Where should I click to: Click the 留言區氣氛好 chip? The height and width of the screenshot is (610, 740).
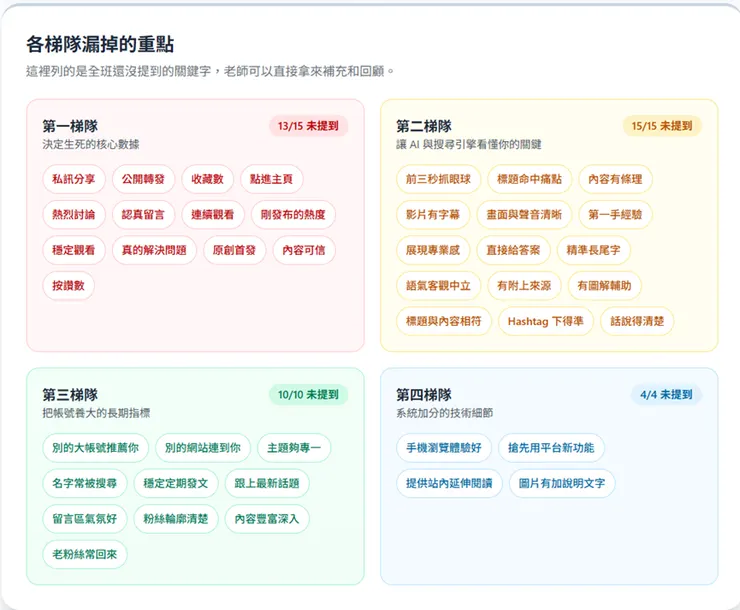pos(84,519)
